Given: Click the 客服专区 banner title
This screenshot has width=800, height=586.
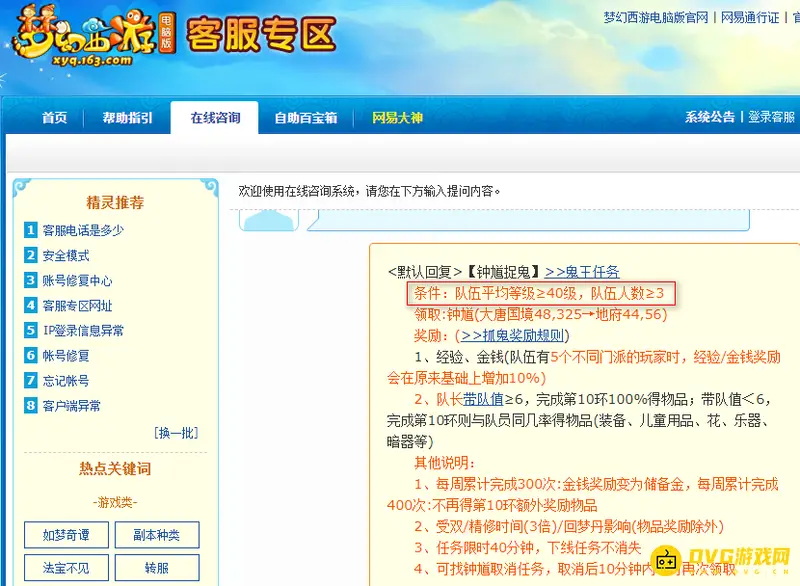Looking at the screenshot, I should click(261, 35).
